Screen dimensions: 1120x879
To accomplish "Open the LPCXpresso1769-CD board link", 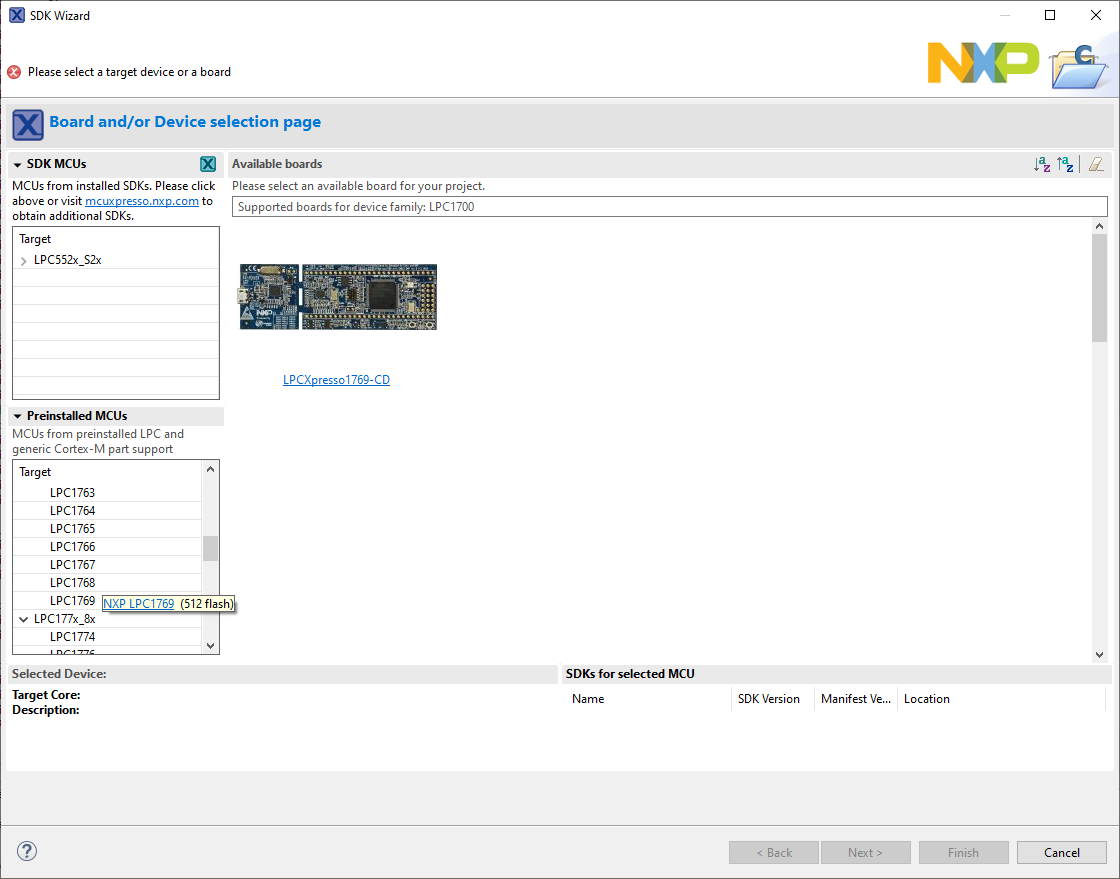I will pyautogui.click(x=336, y=379).
